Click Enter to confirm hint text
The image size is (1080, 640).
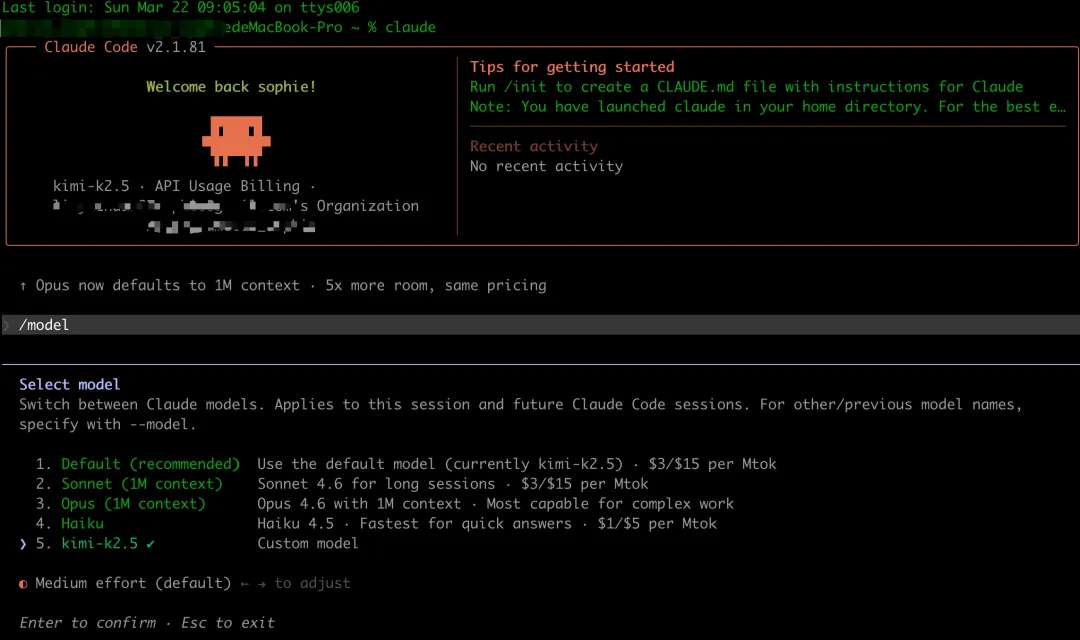tap(87, 622)
